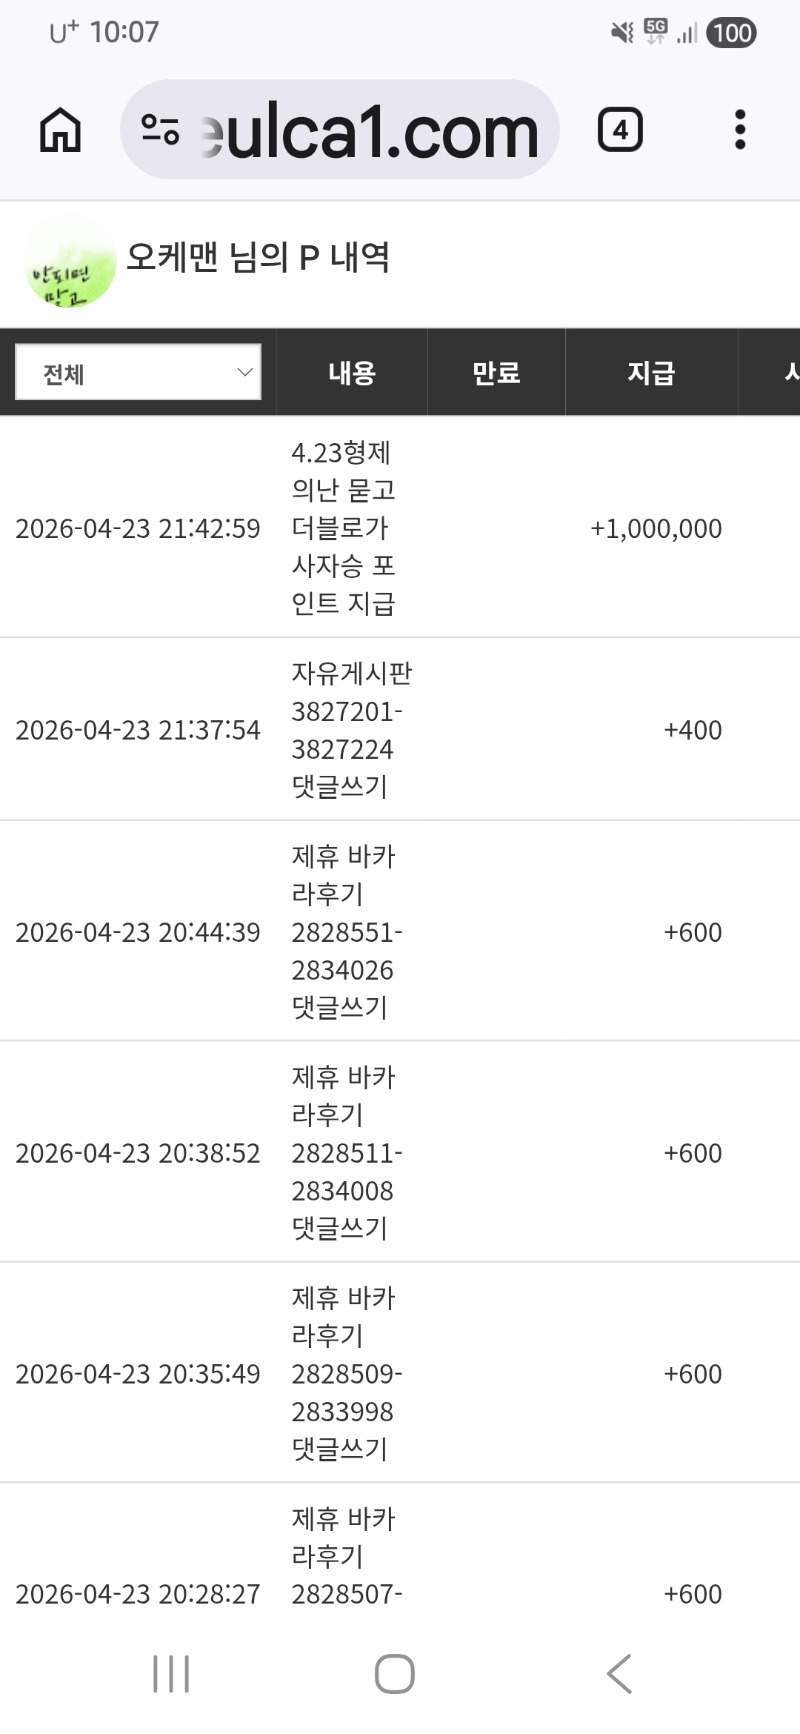Open the browser three-dot menu
The height and width of the screenshot is (1734, 800).
tap(740, 130)
